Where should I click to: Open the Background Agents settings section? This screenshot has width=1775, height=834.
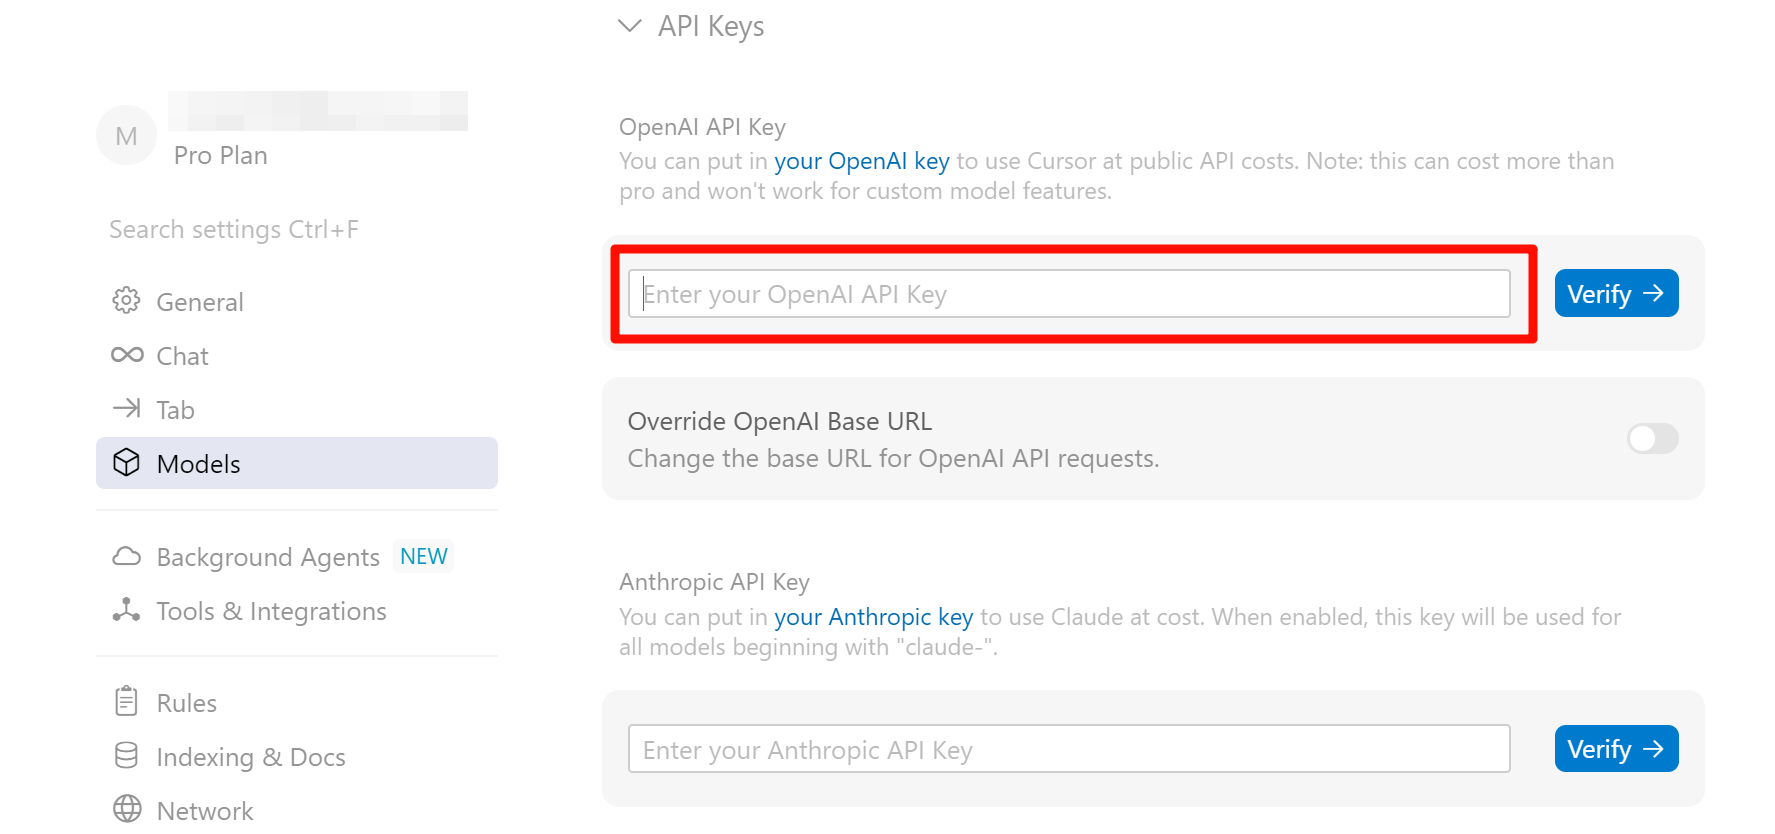(268, 557)
